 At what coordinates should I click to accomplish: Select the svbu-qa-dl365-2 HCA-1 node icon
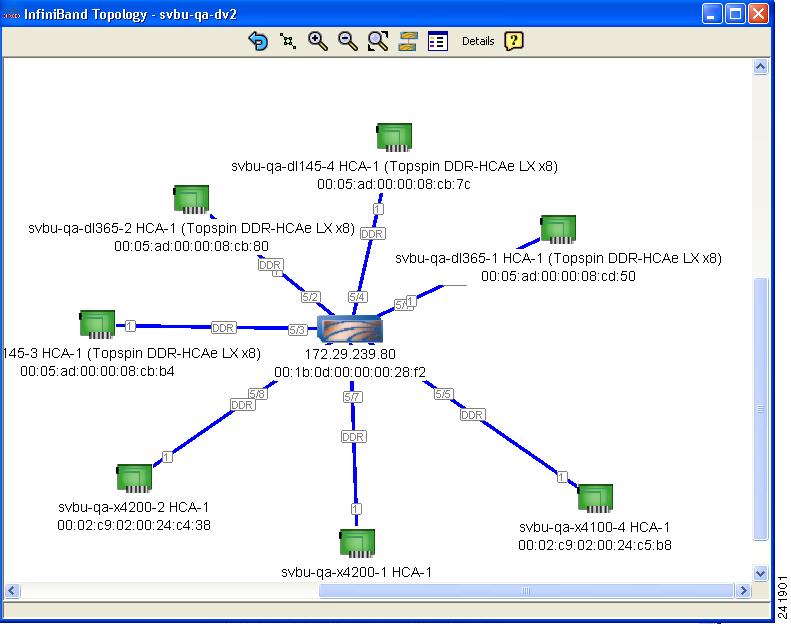point(191,199)
